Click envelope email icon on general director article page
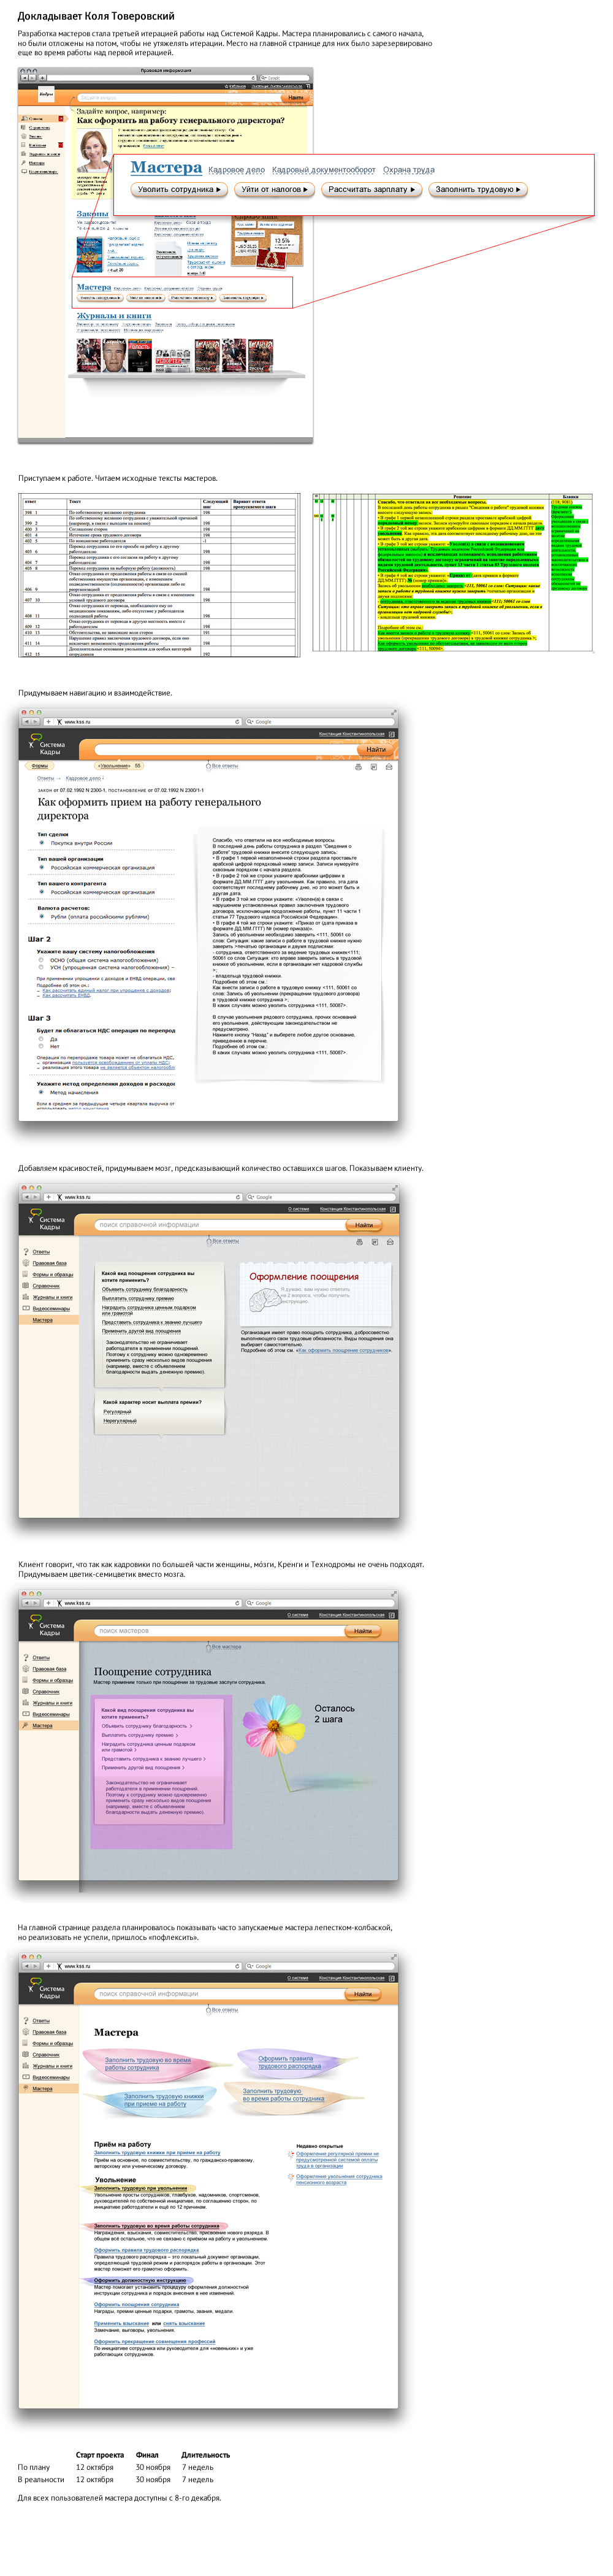The image size is (613, 2576). click(x=389, y=767)
